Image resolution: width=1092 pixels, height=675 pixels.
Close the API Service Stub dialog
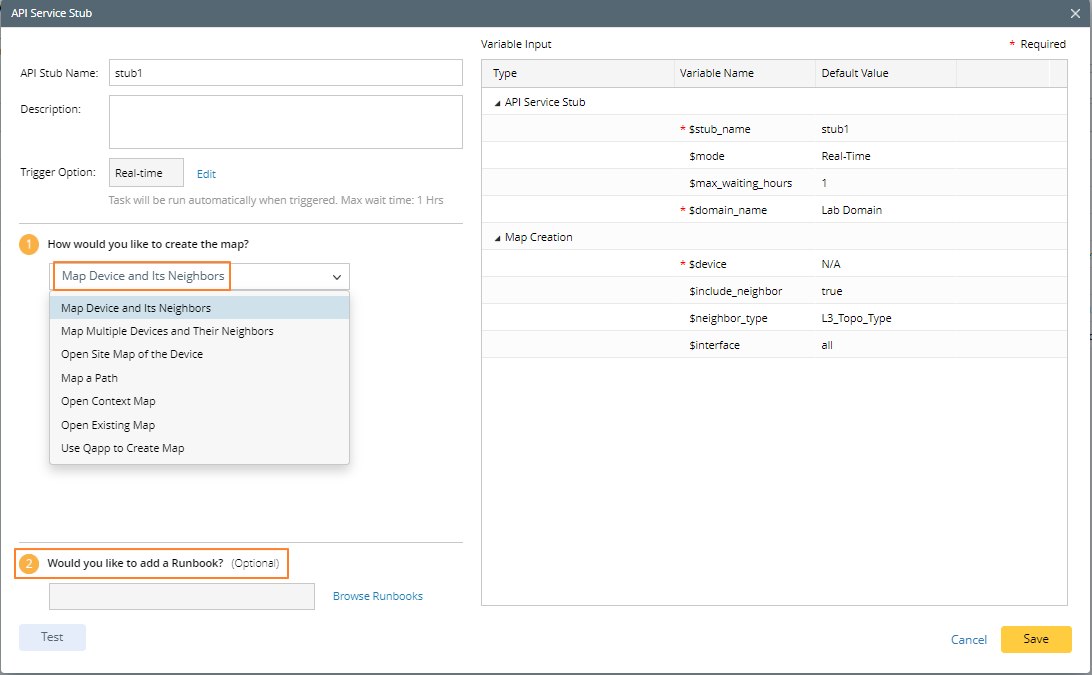click(1075, 13)
